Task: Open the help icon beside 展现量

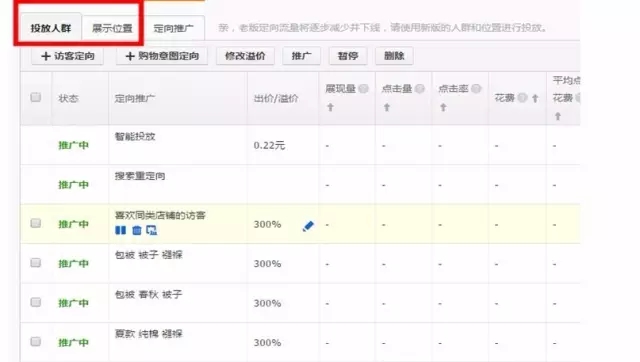Action: tap(363, 89)
